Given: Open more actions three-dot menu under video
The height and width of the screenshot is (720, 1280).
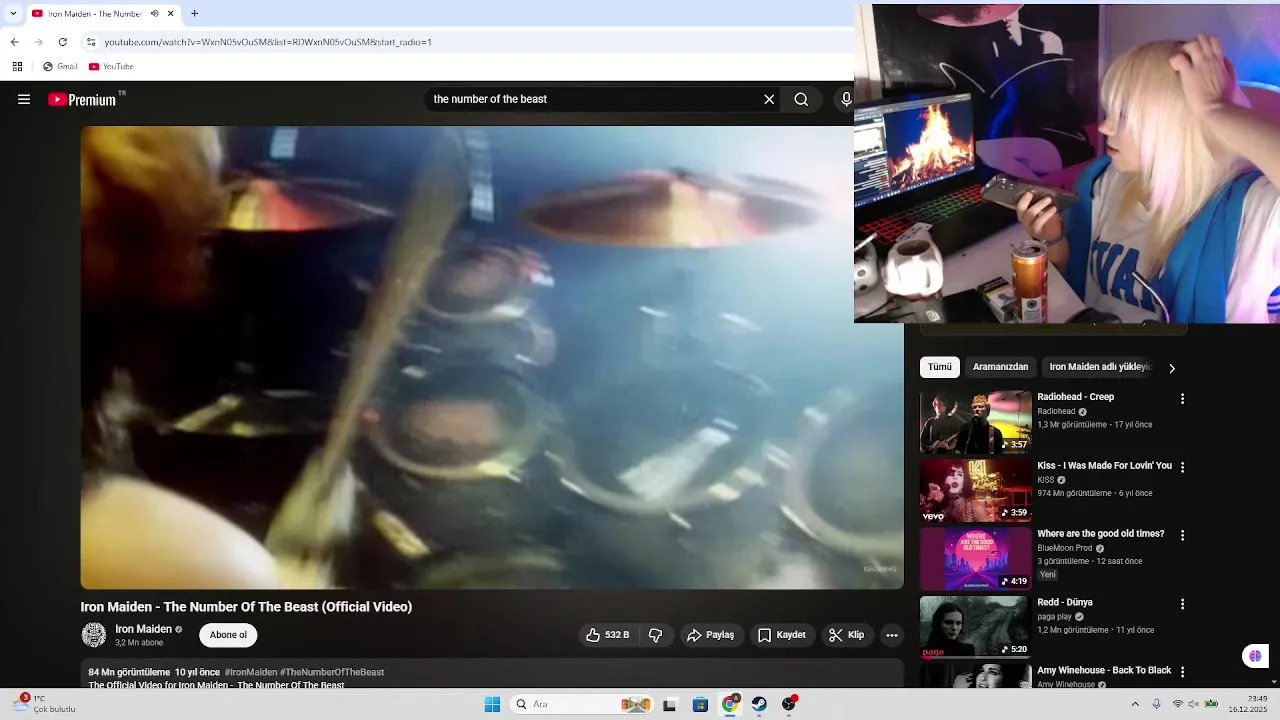Looking at the screenshot, I should tap(892, 635).
